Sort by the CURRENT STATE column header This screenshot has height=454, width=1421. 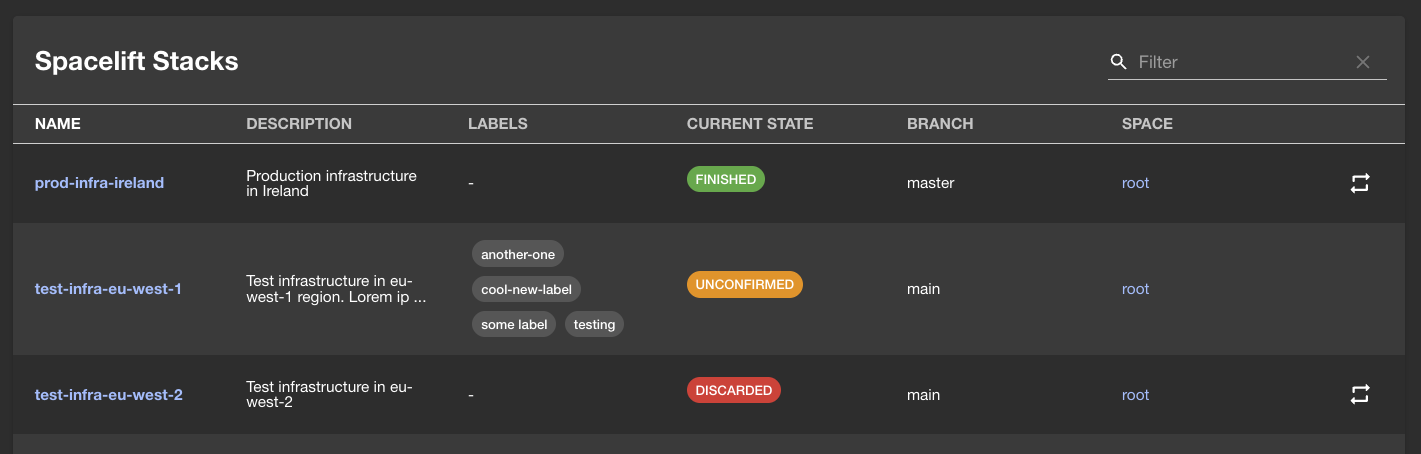coord(750,124)
